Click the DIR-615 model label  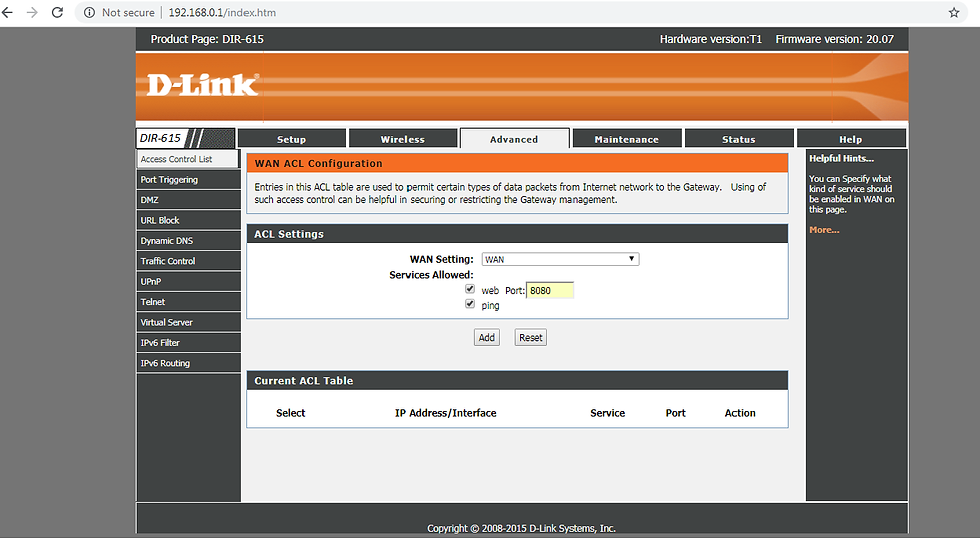click(x=160, y=138)
